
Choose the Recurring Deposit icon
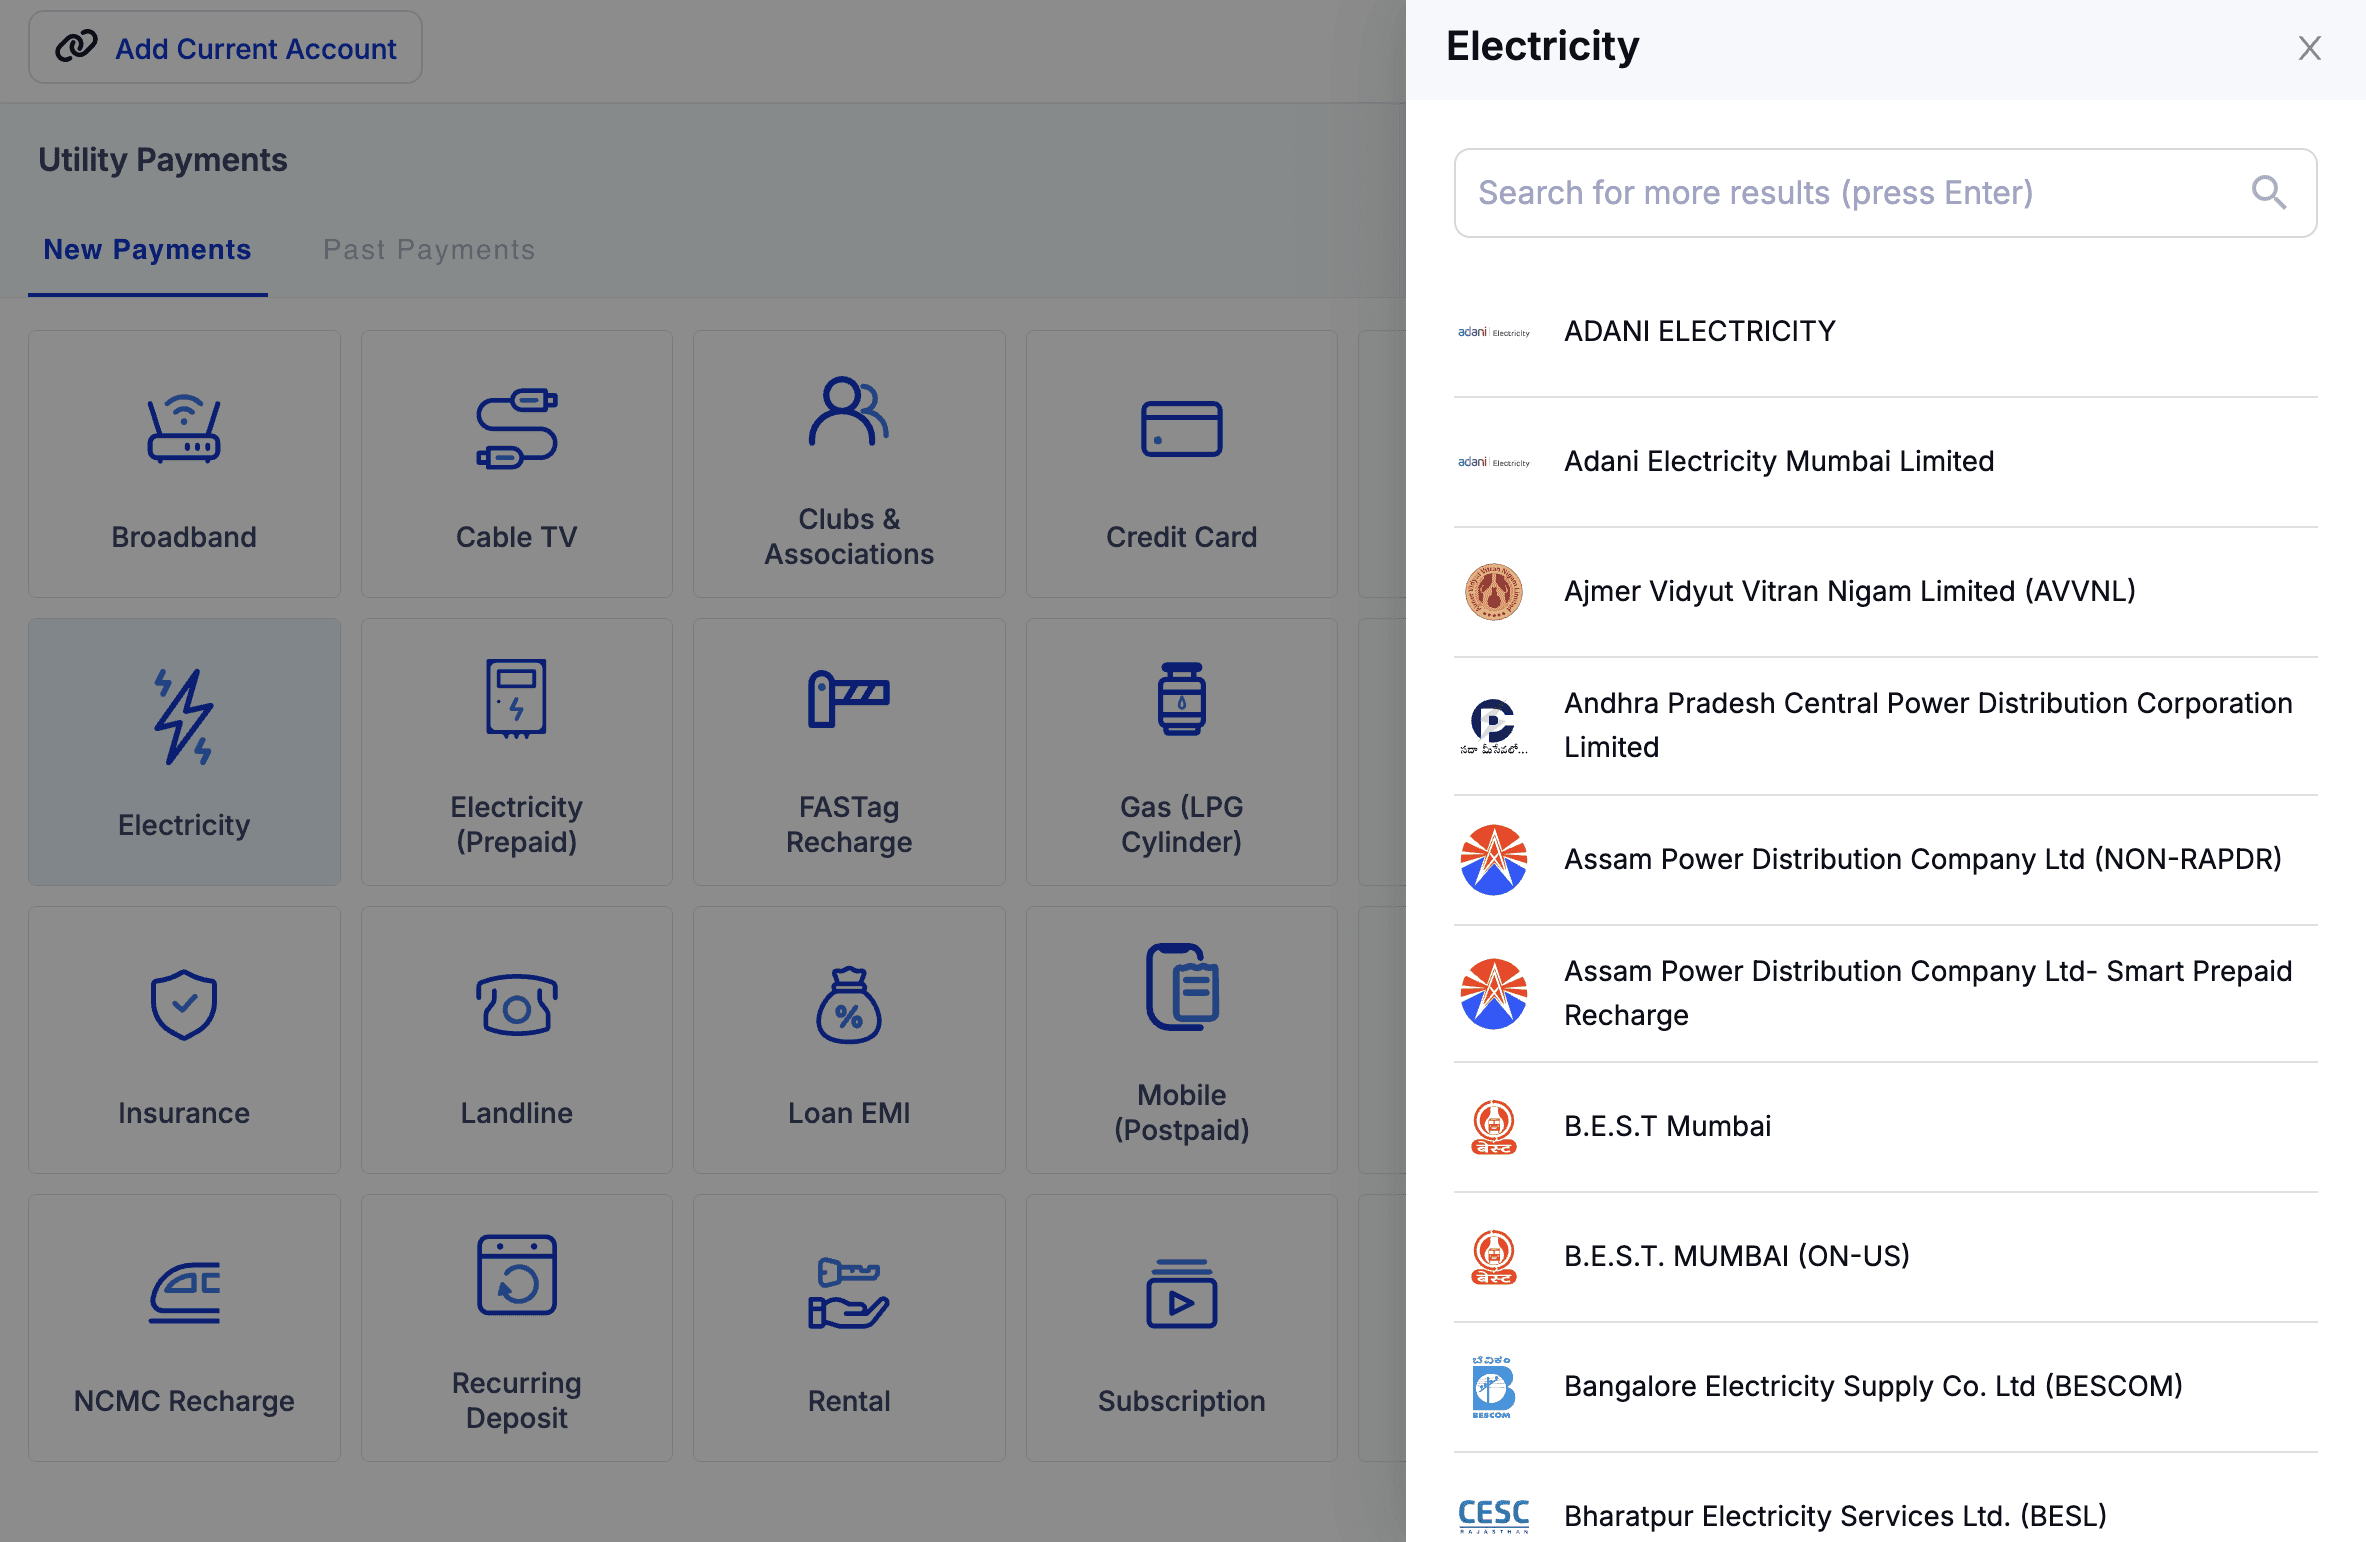516,1275
